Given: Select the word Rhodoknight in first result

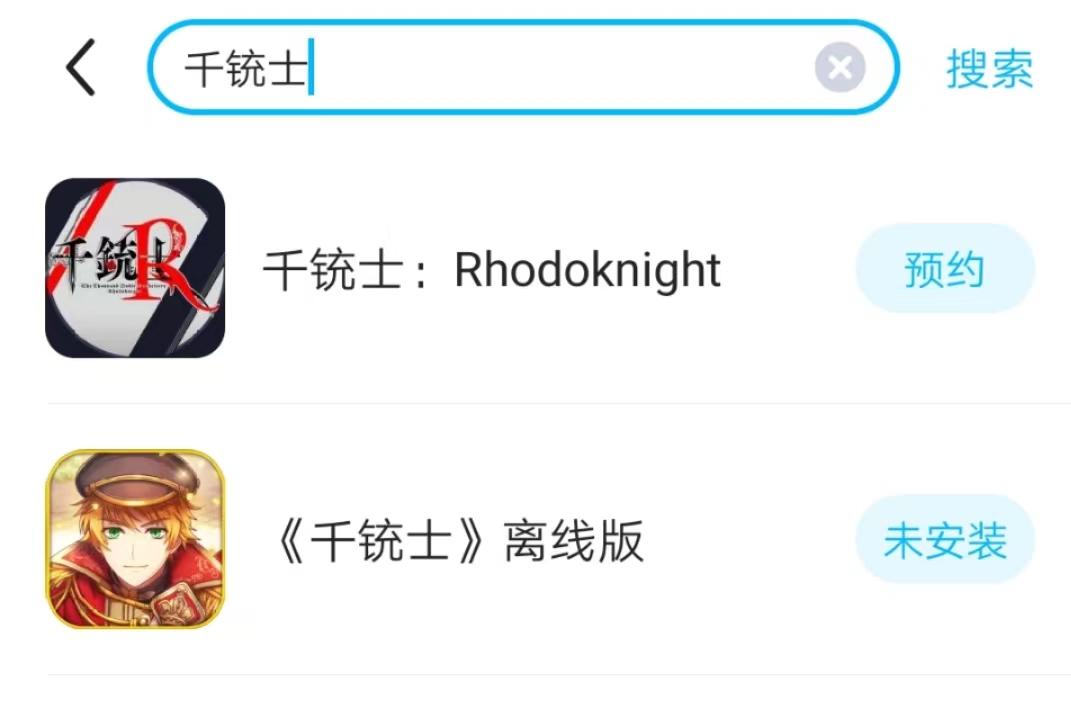Looking at the screenshot, I should 587,271.
